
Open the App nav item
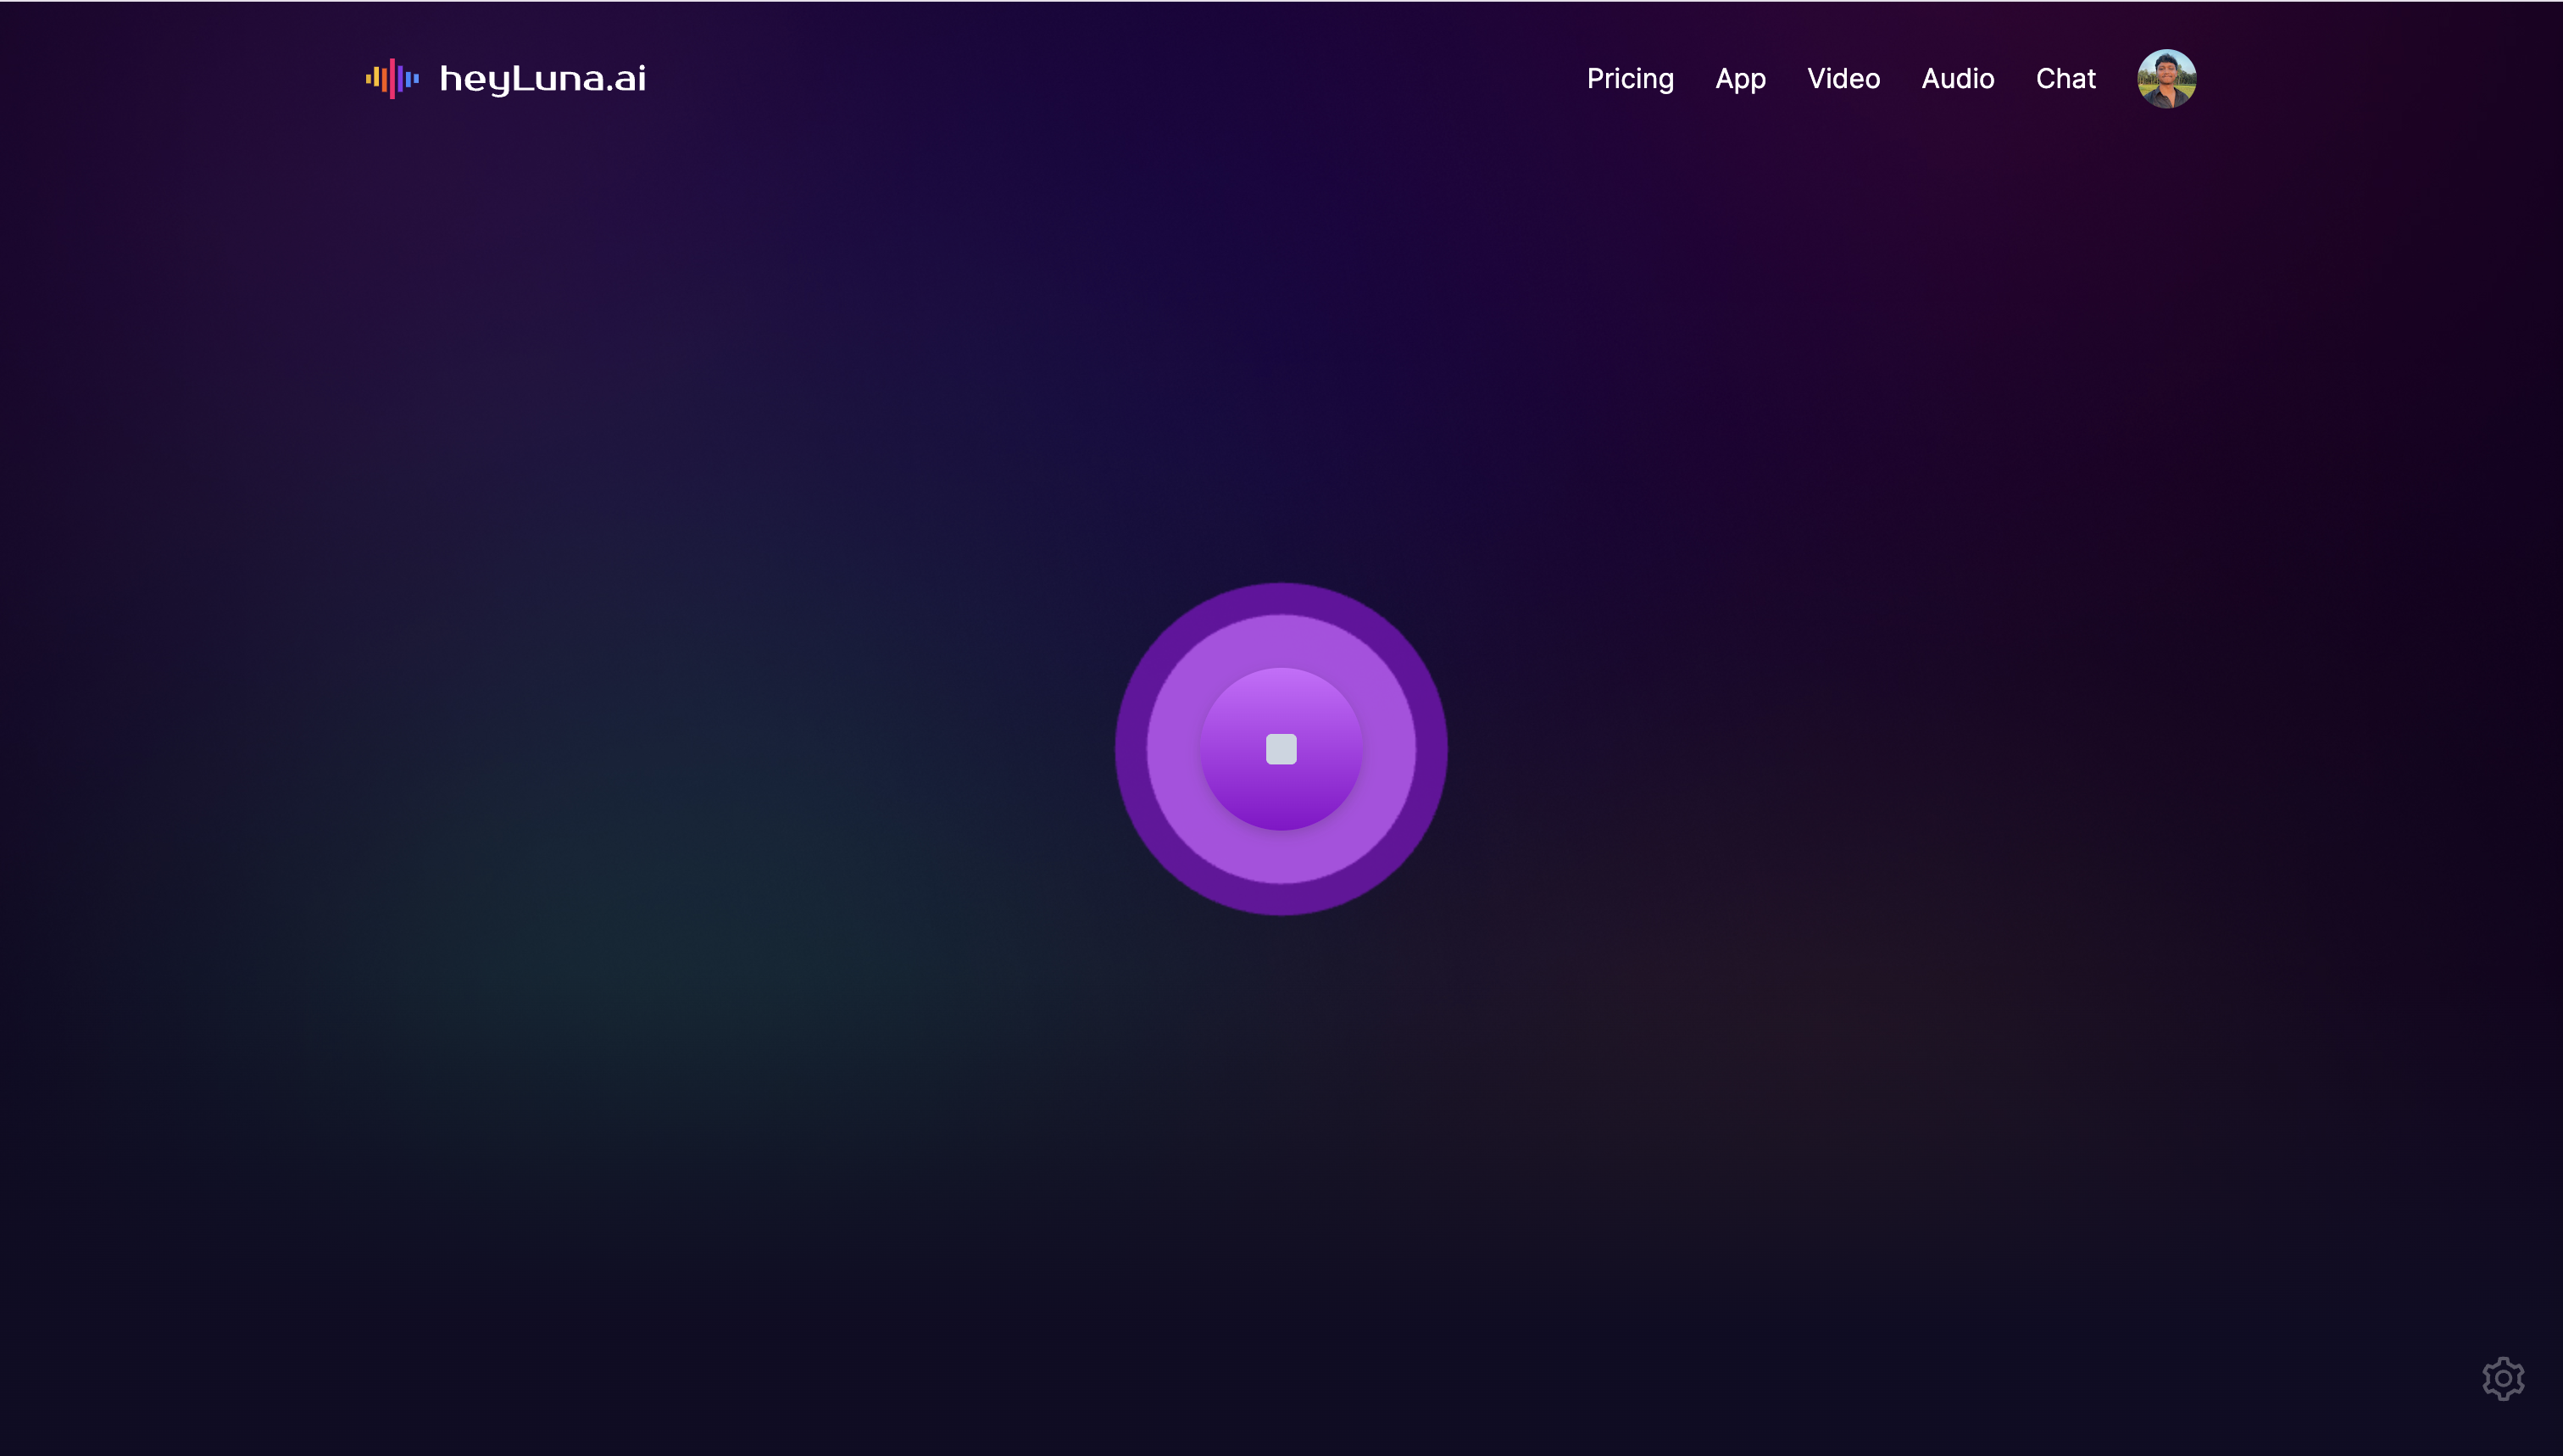tap(1740, 79)
